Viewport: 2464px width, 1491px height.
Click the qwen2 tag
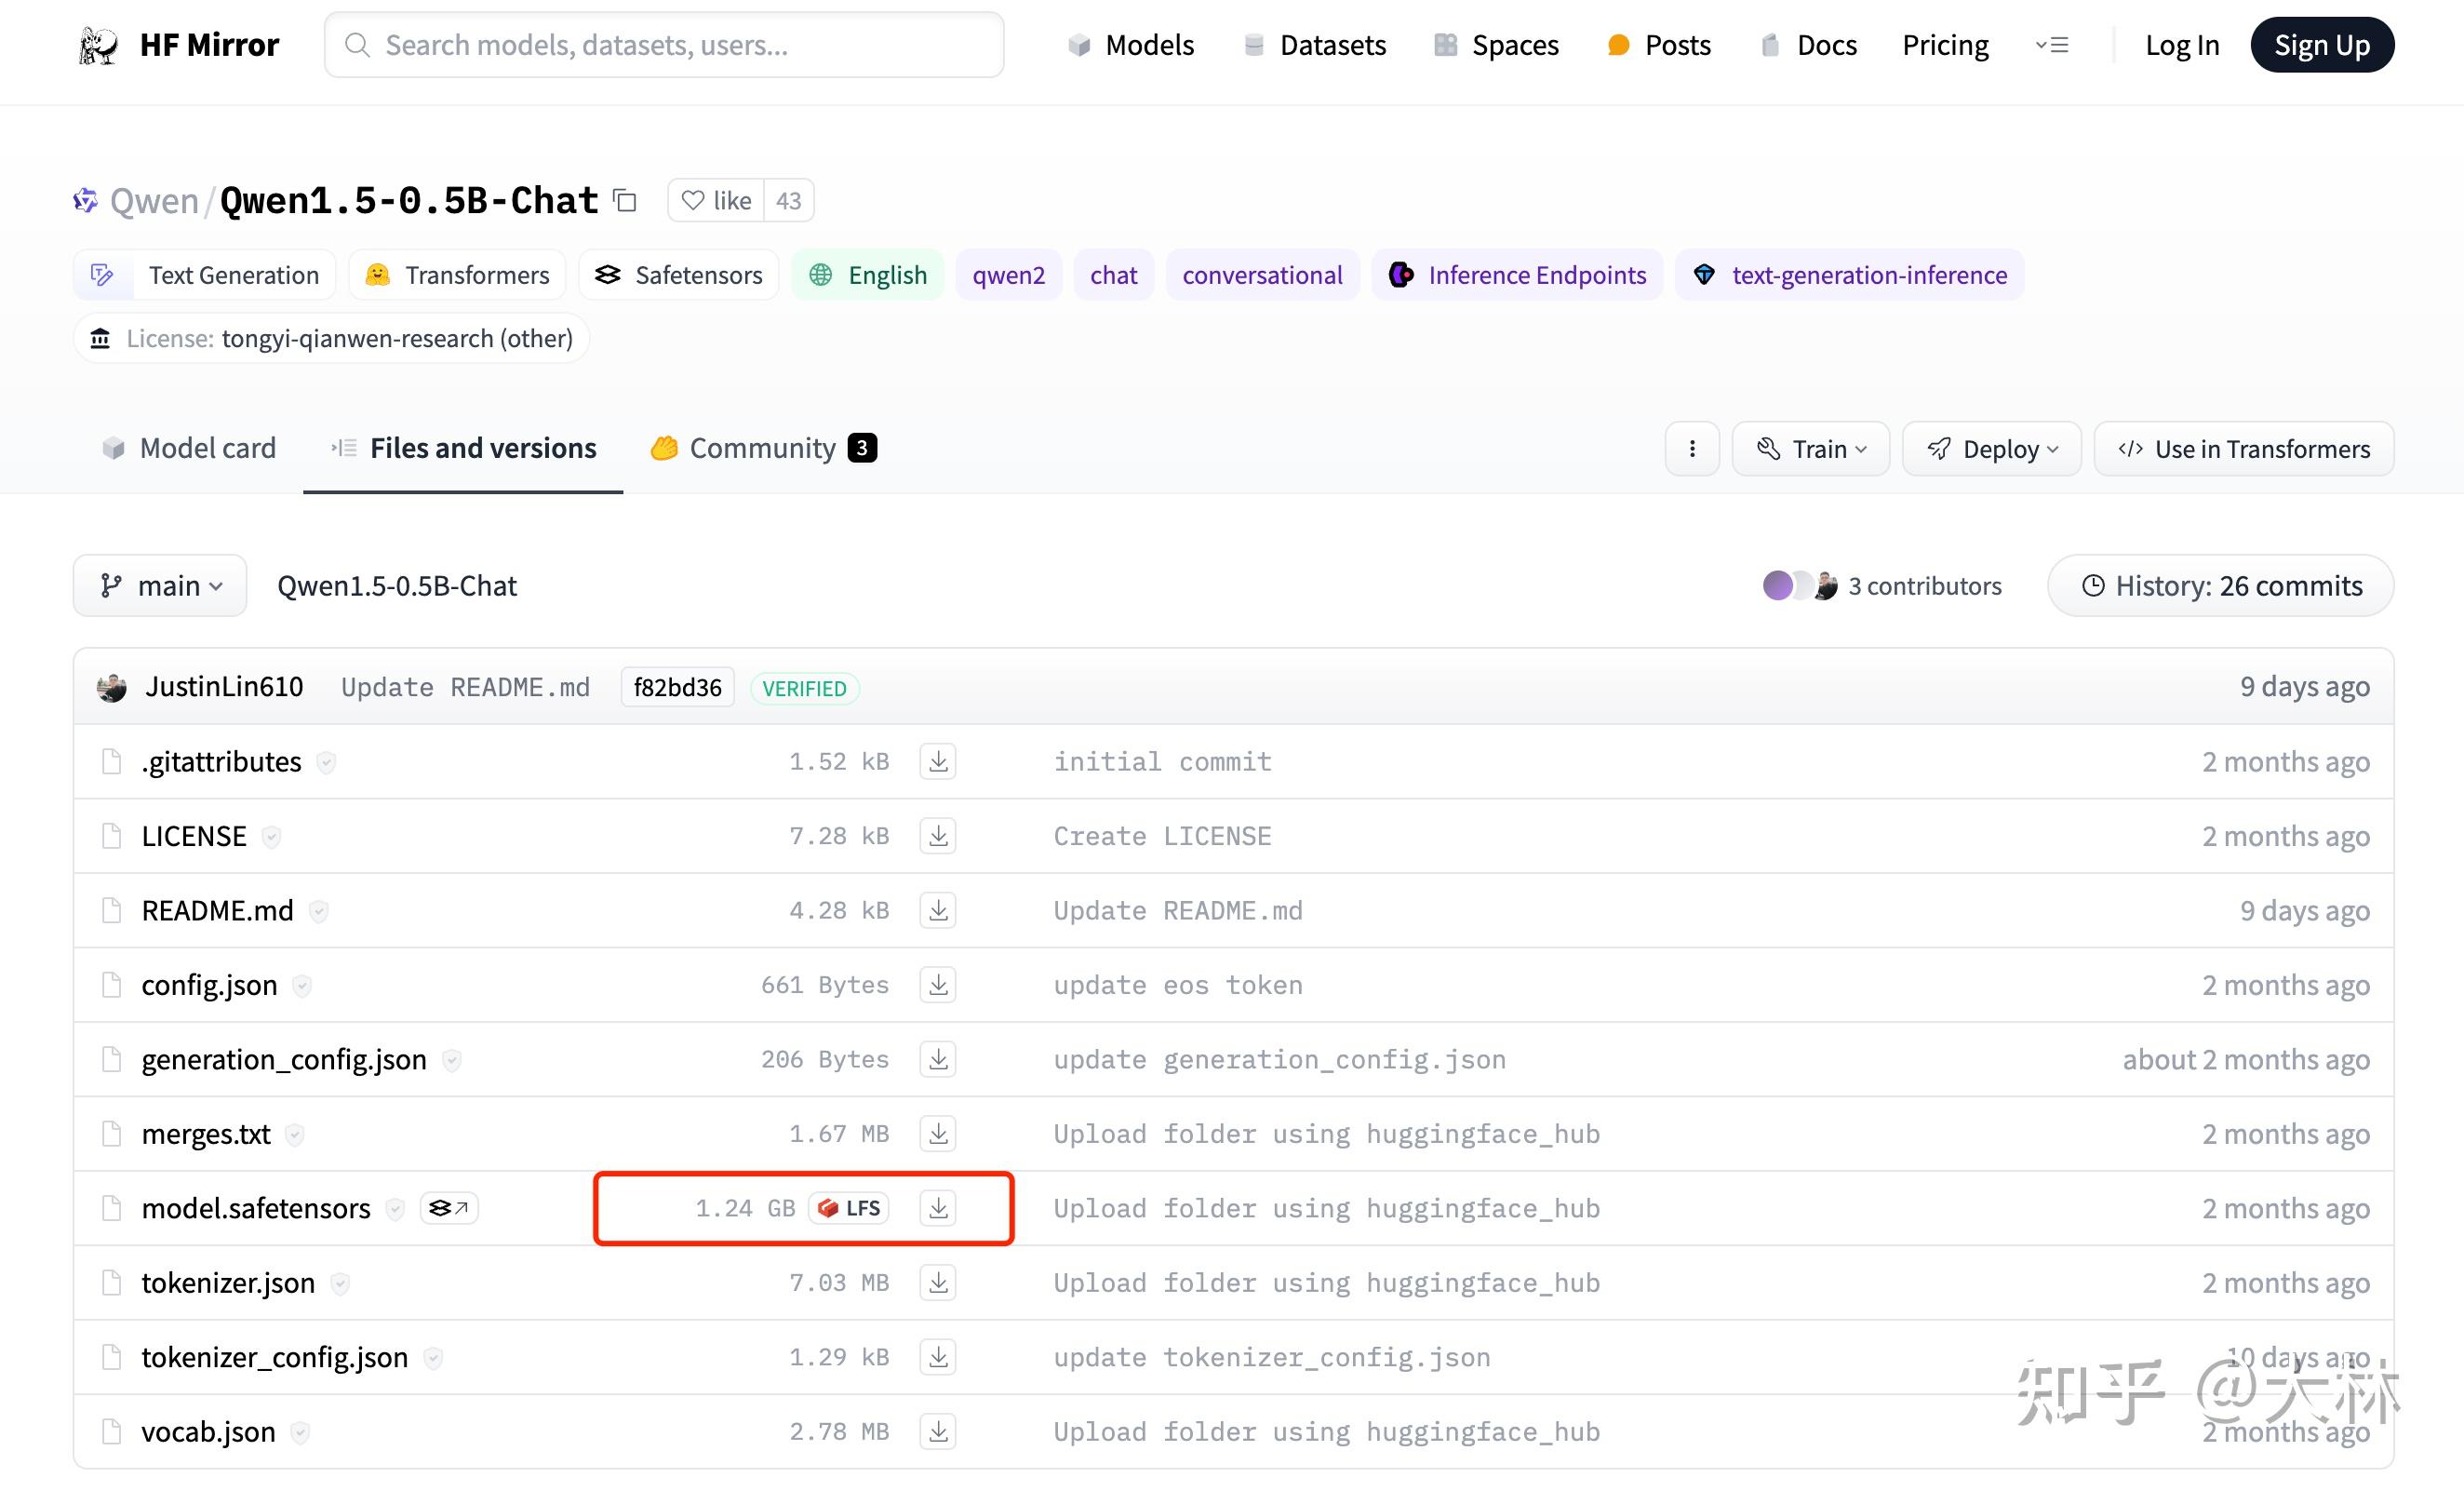tap(1009, 275)
